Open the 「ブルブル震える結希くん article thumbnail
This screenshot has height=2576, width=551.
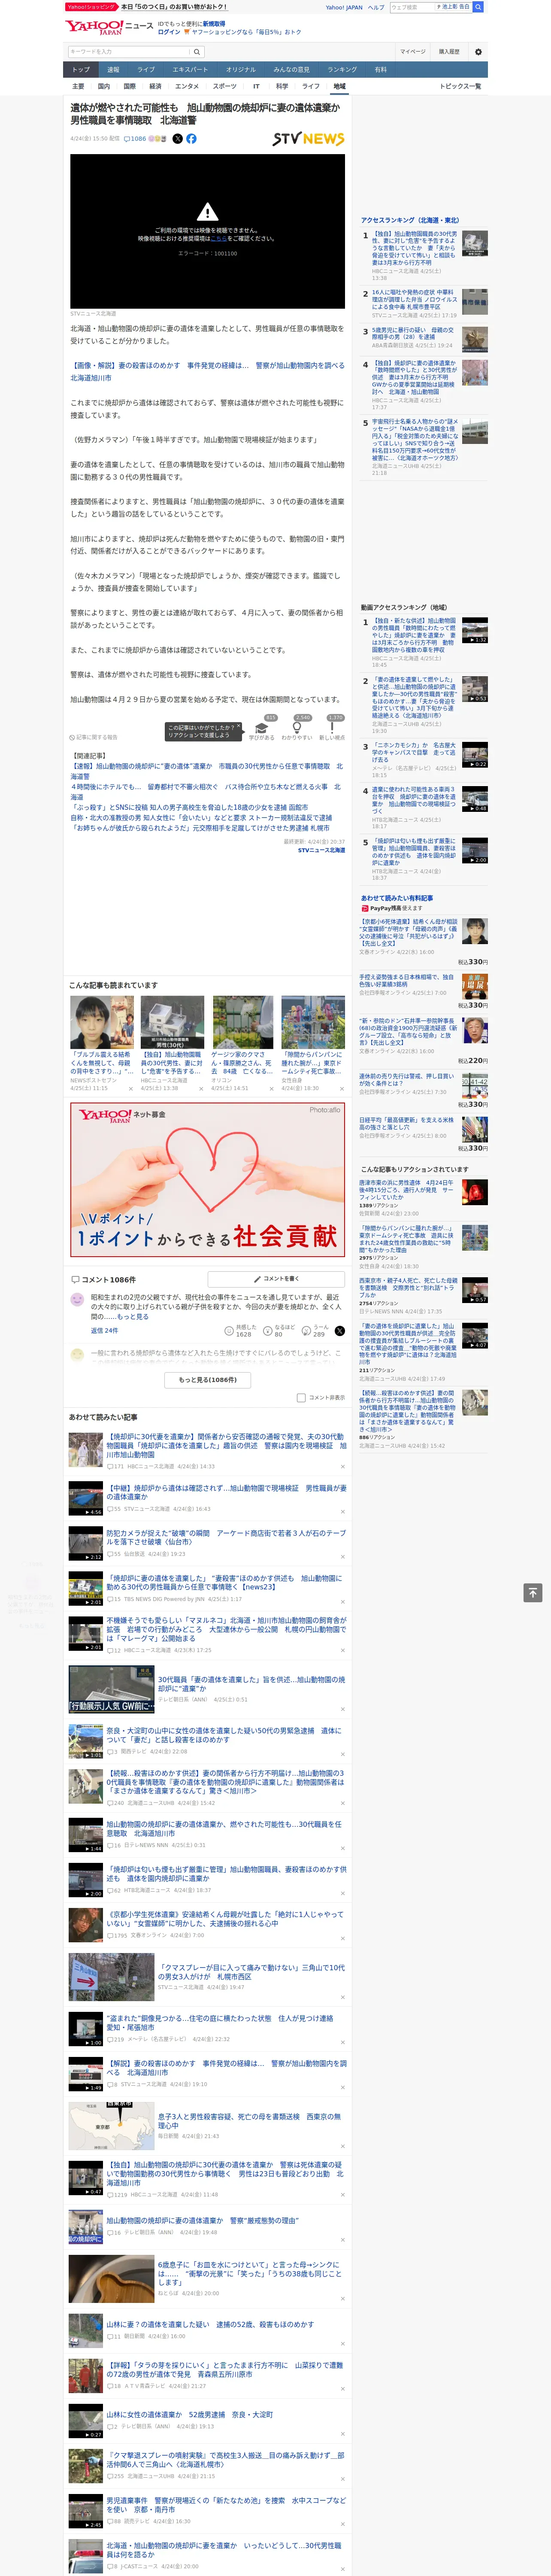102,1022
